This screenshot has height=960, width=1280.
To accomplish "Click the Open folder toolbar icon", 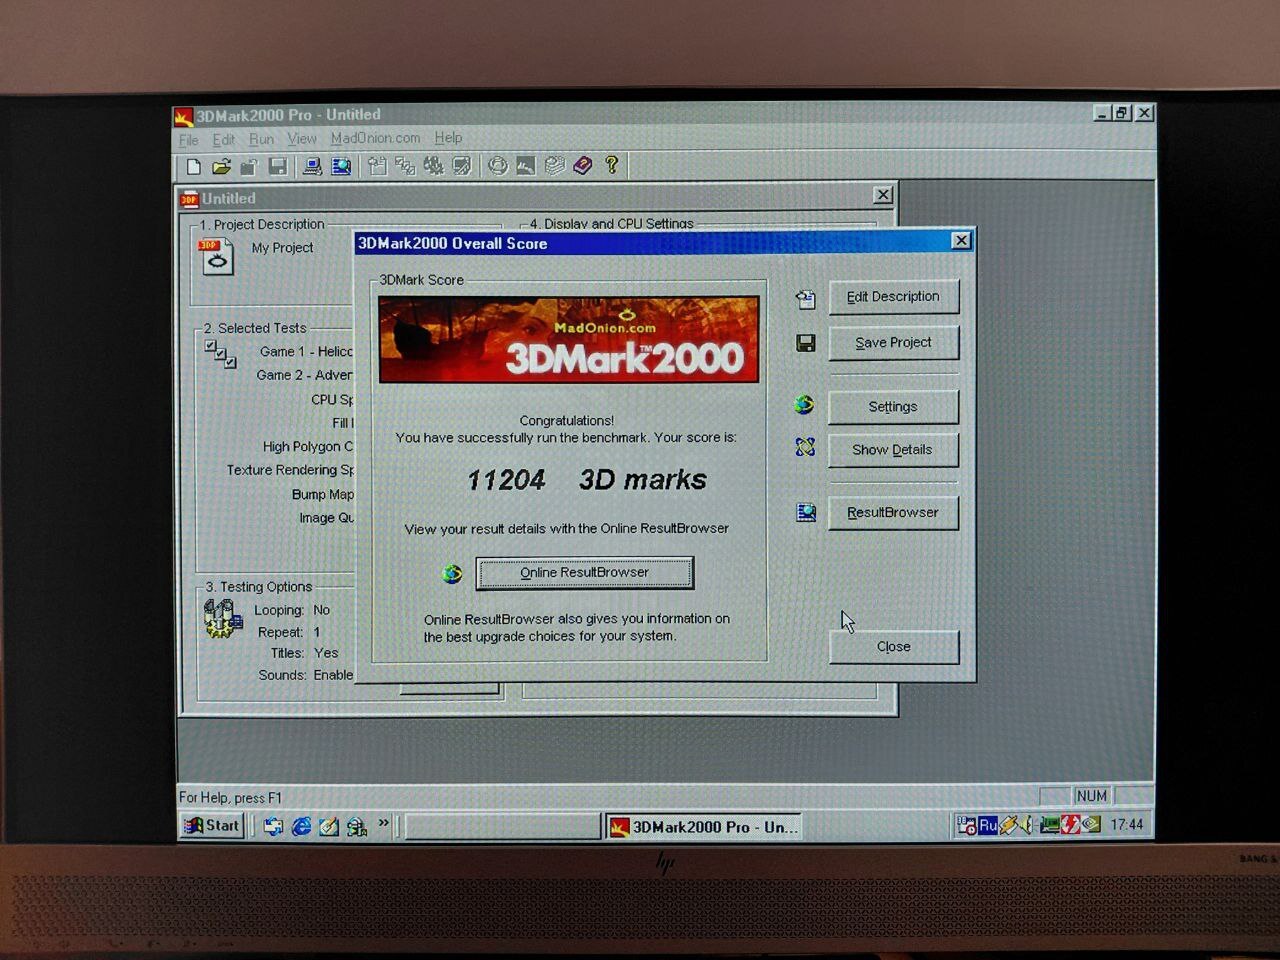I will tap(221, 166).
